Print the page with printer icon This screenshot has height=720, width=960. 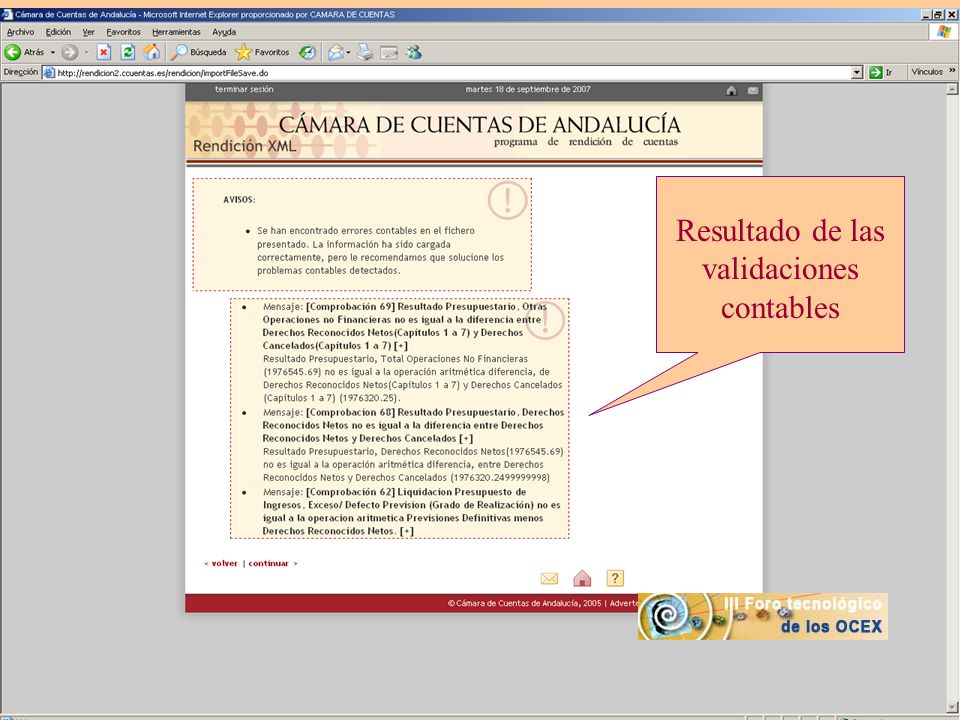coord(365,53)
